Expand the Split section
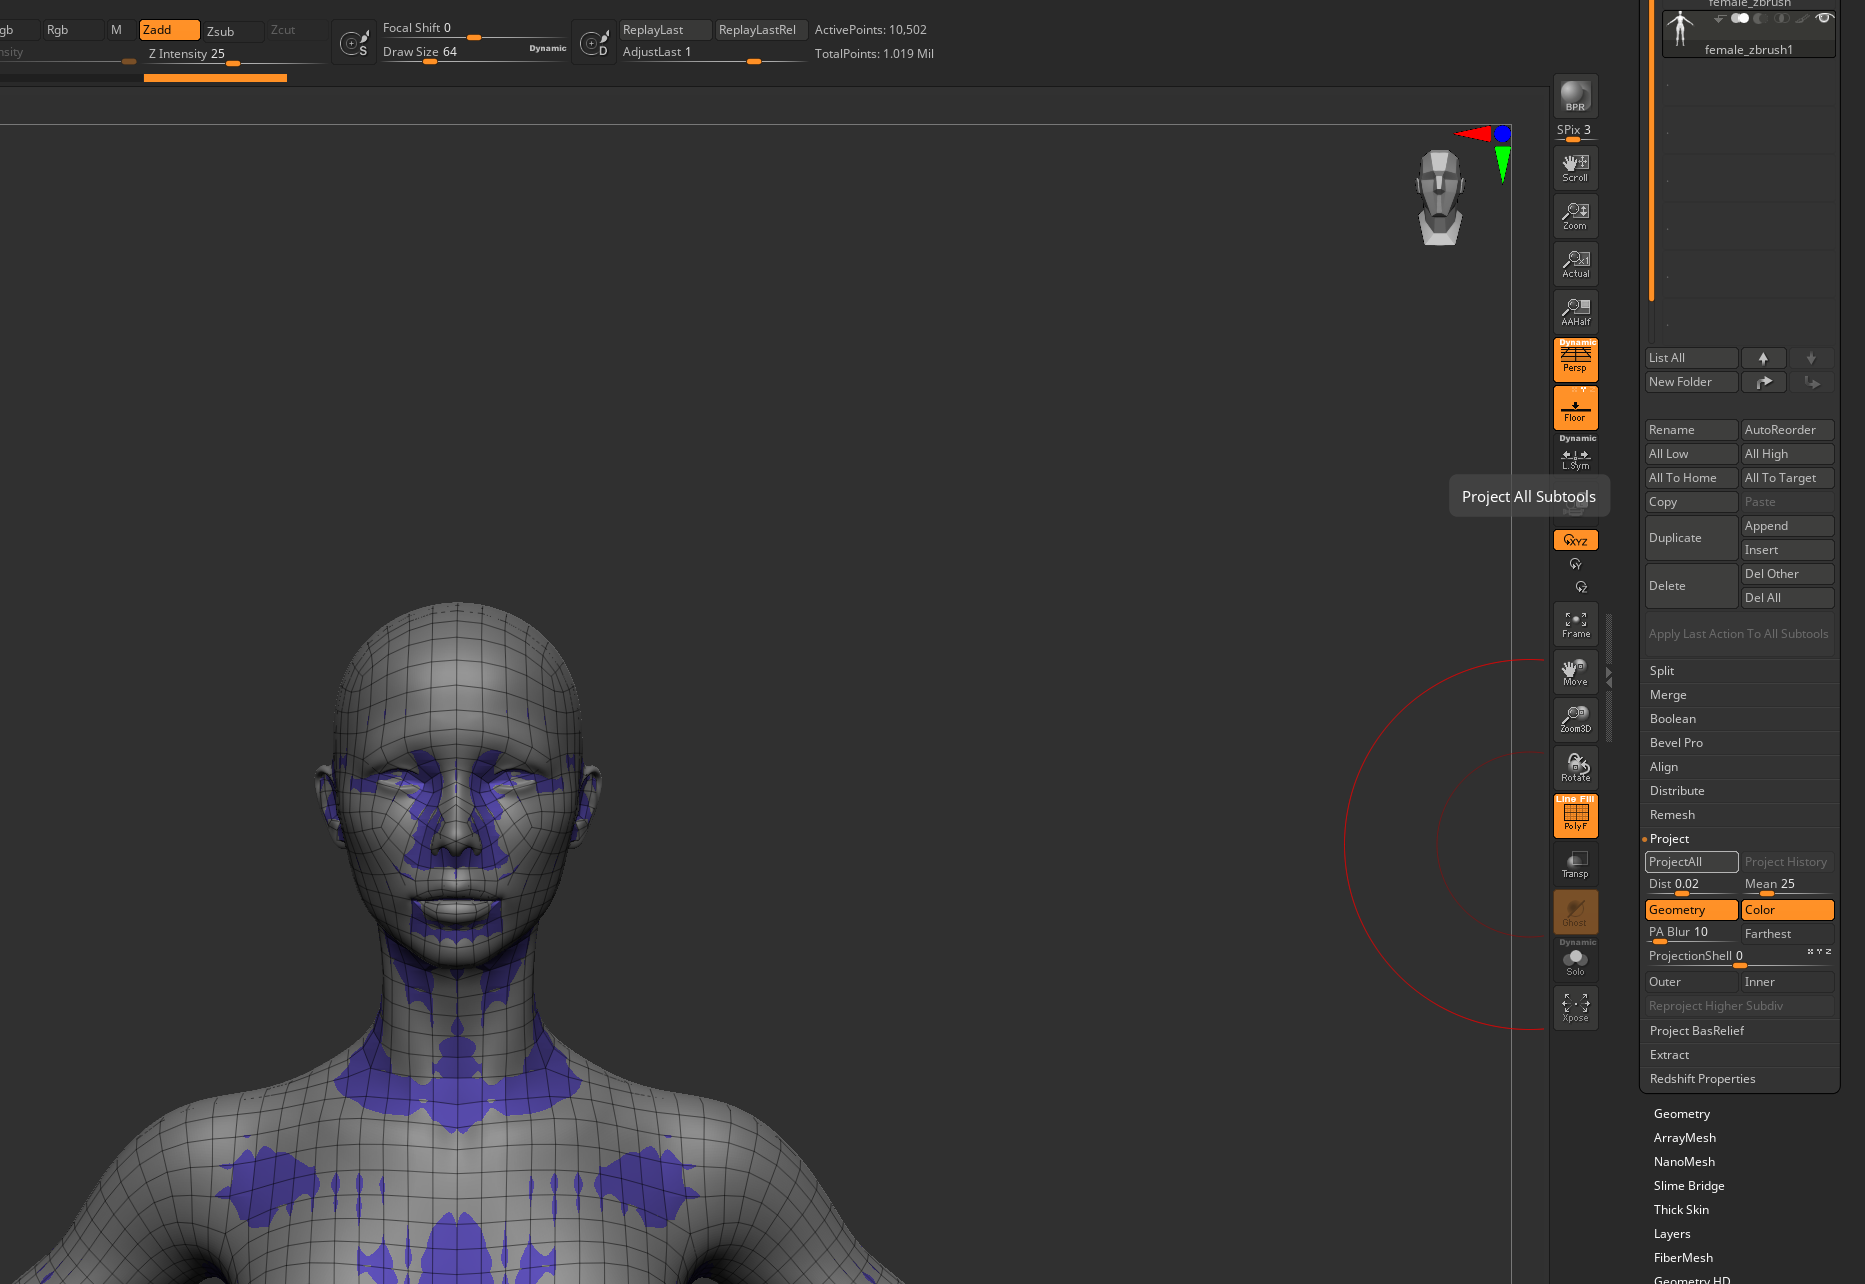The image size is (1865, 1284). (1662, 671)
